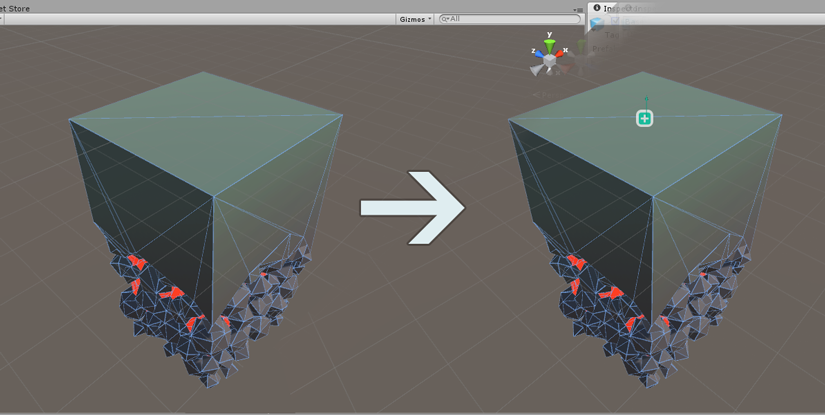Select the top face of the left cube
825x415 pixels.
(205, 130)
